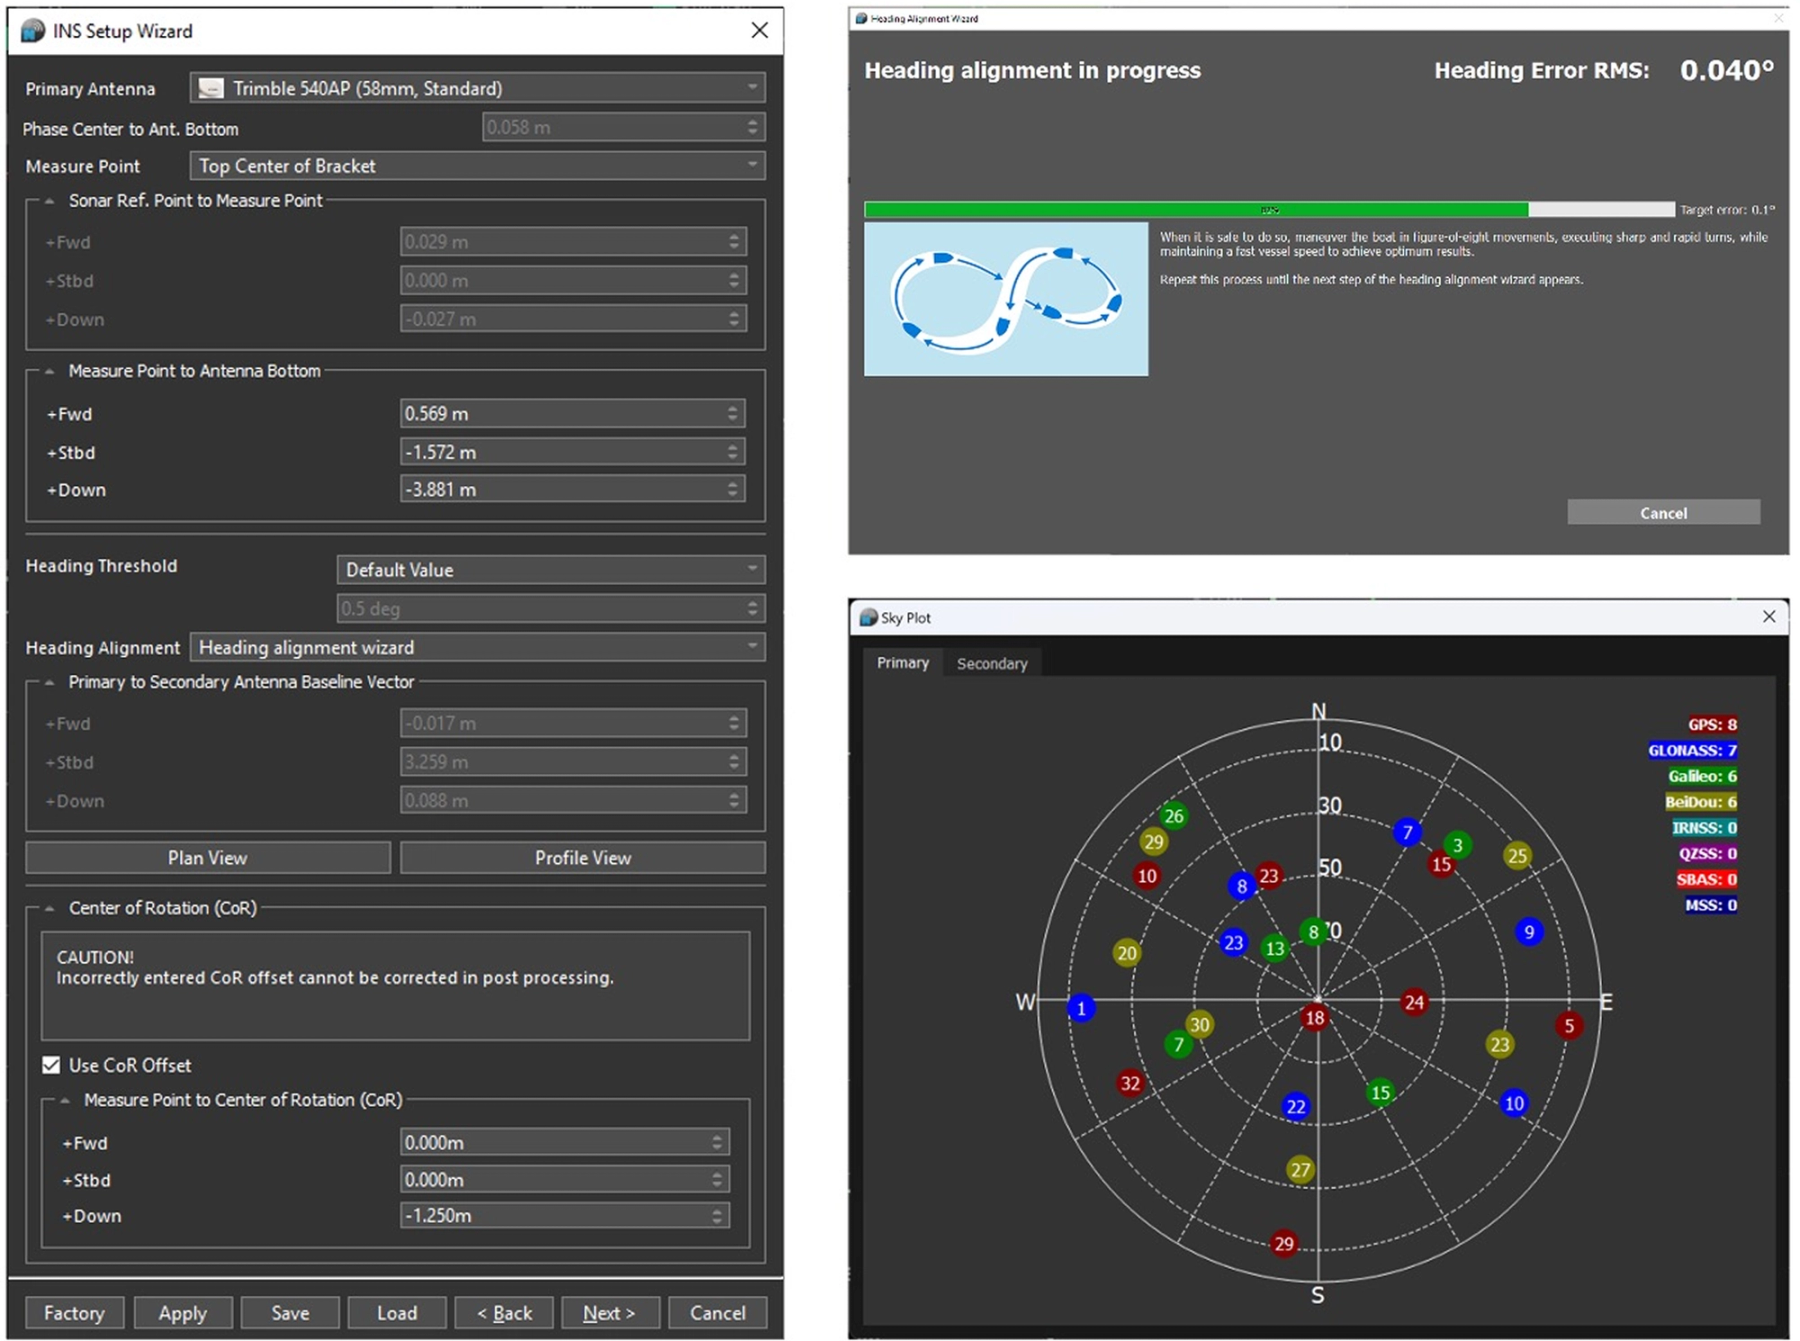Click the Plan View button

tap(208, 858)
